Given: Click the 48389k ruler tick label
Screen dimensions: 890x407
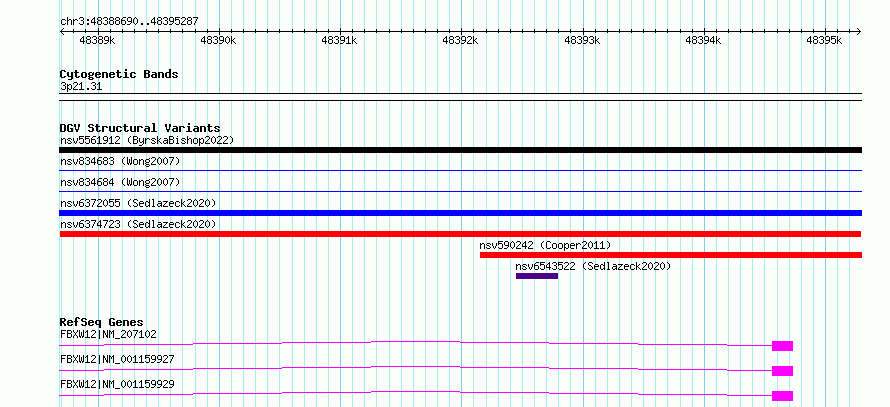Looking at the screenshot, I should (x=97, y=41).
